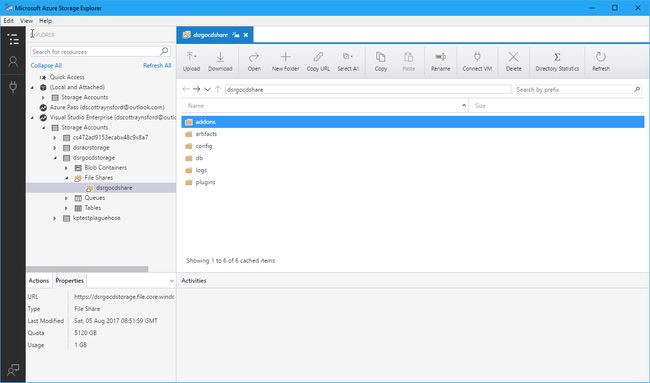This screenshot has height=383, width=650.
Task: Click the search icon in resources box
Action: click(x=164, y=51)
